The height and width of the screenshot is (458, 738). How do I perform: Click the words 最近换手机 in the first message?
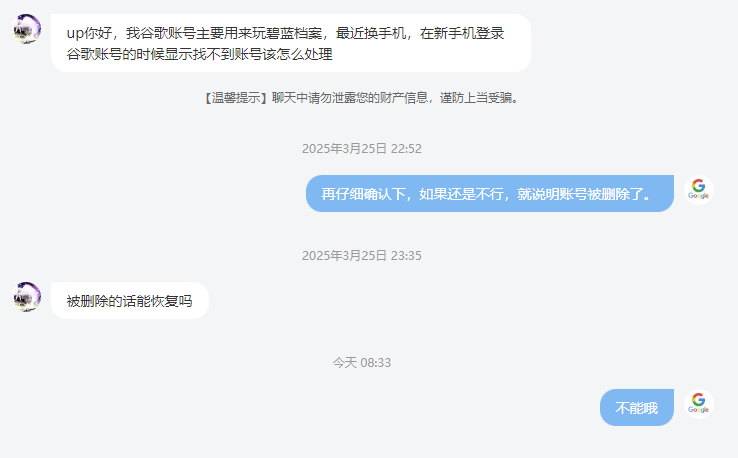[370, 33]
